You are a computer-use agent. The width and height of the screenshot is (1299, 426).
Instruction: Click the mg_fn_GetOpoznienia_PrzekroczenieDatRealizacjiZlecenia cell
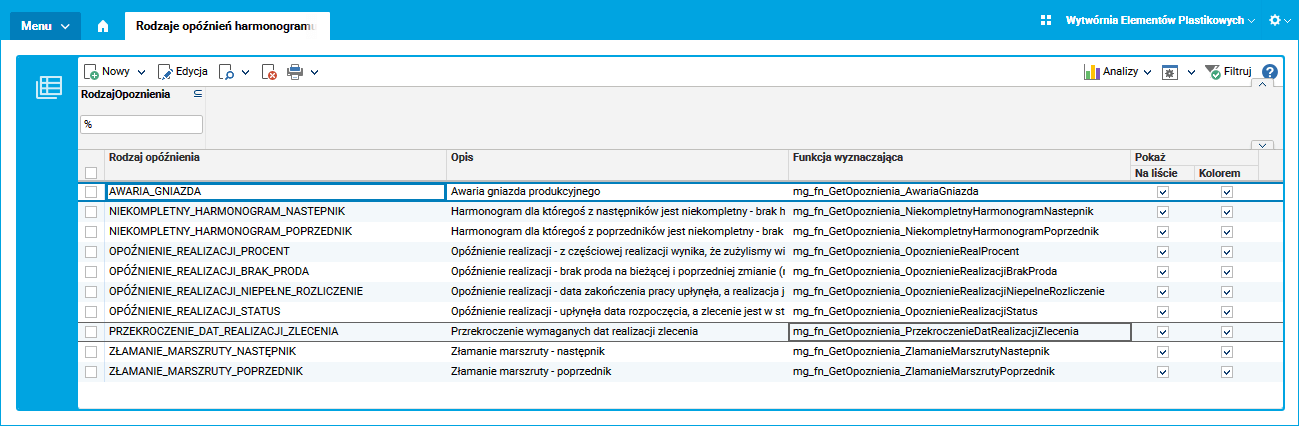pyautogui.click(x=959, y=332)
